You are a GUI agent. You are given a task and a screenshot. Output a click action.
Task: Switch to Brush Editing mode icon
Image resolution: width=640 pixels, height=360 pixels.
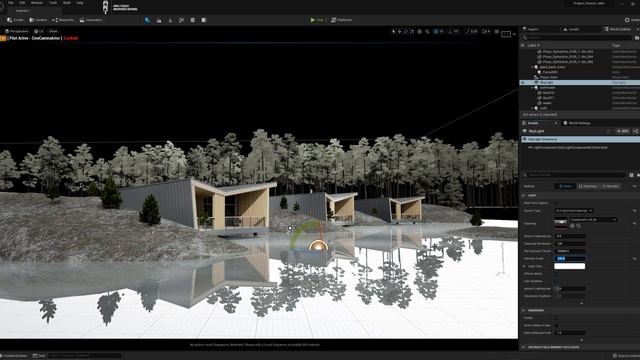[204, 20]
